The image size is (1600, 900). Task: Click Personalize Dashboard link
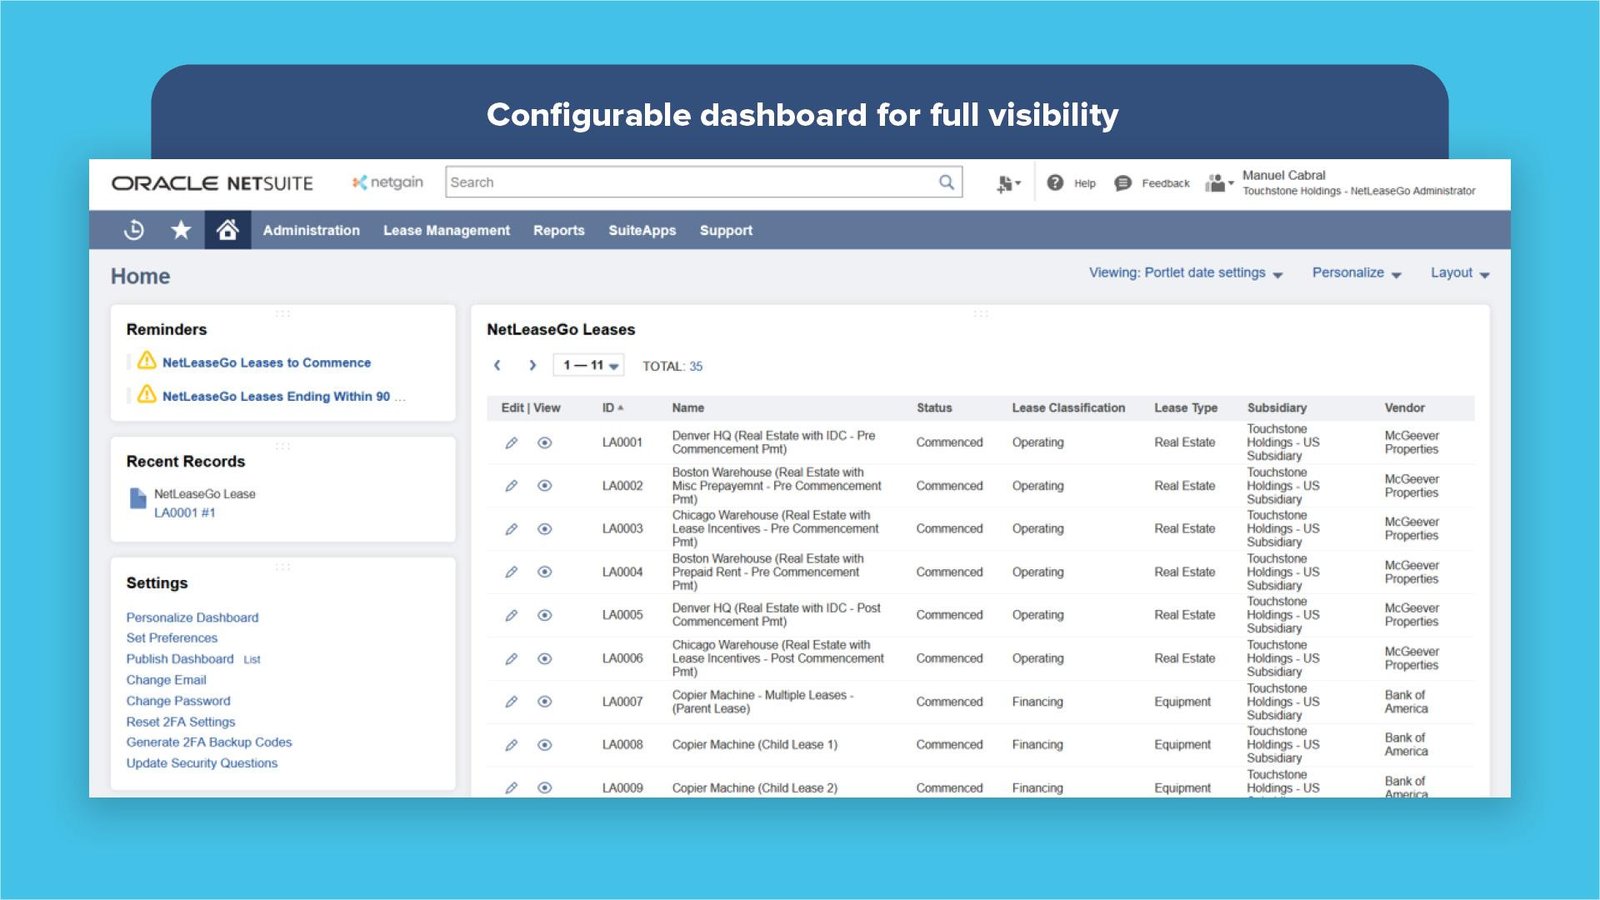192,618
